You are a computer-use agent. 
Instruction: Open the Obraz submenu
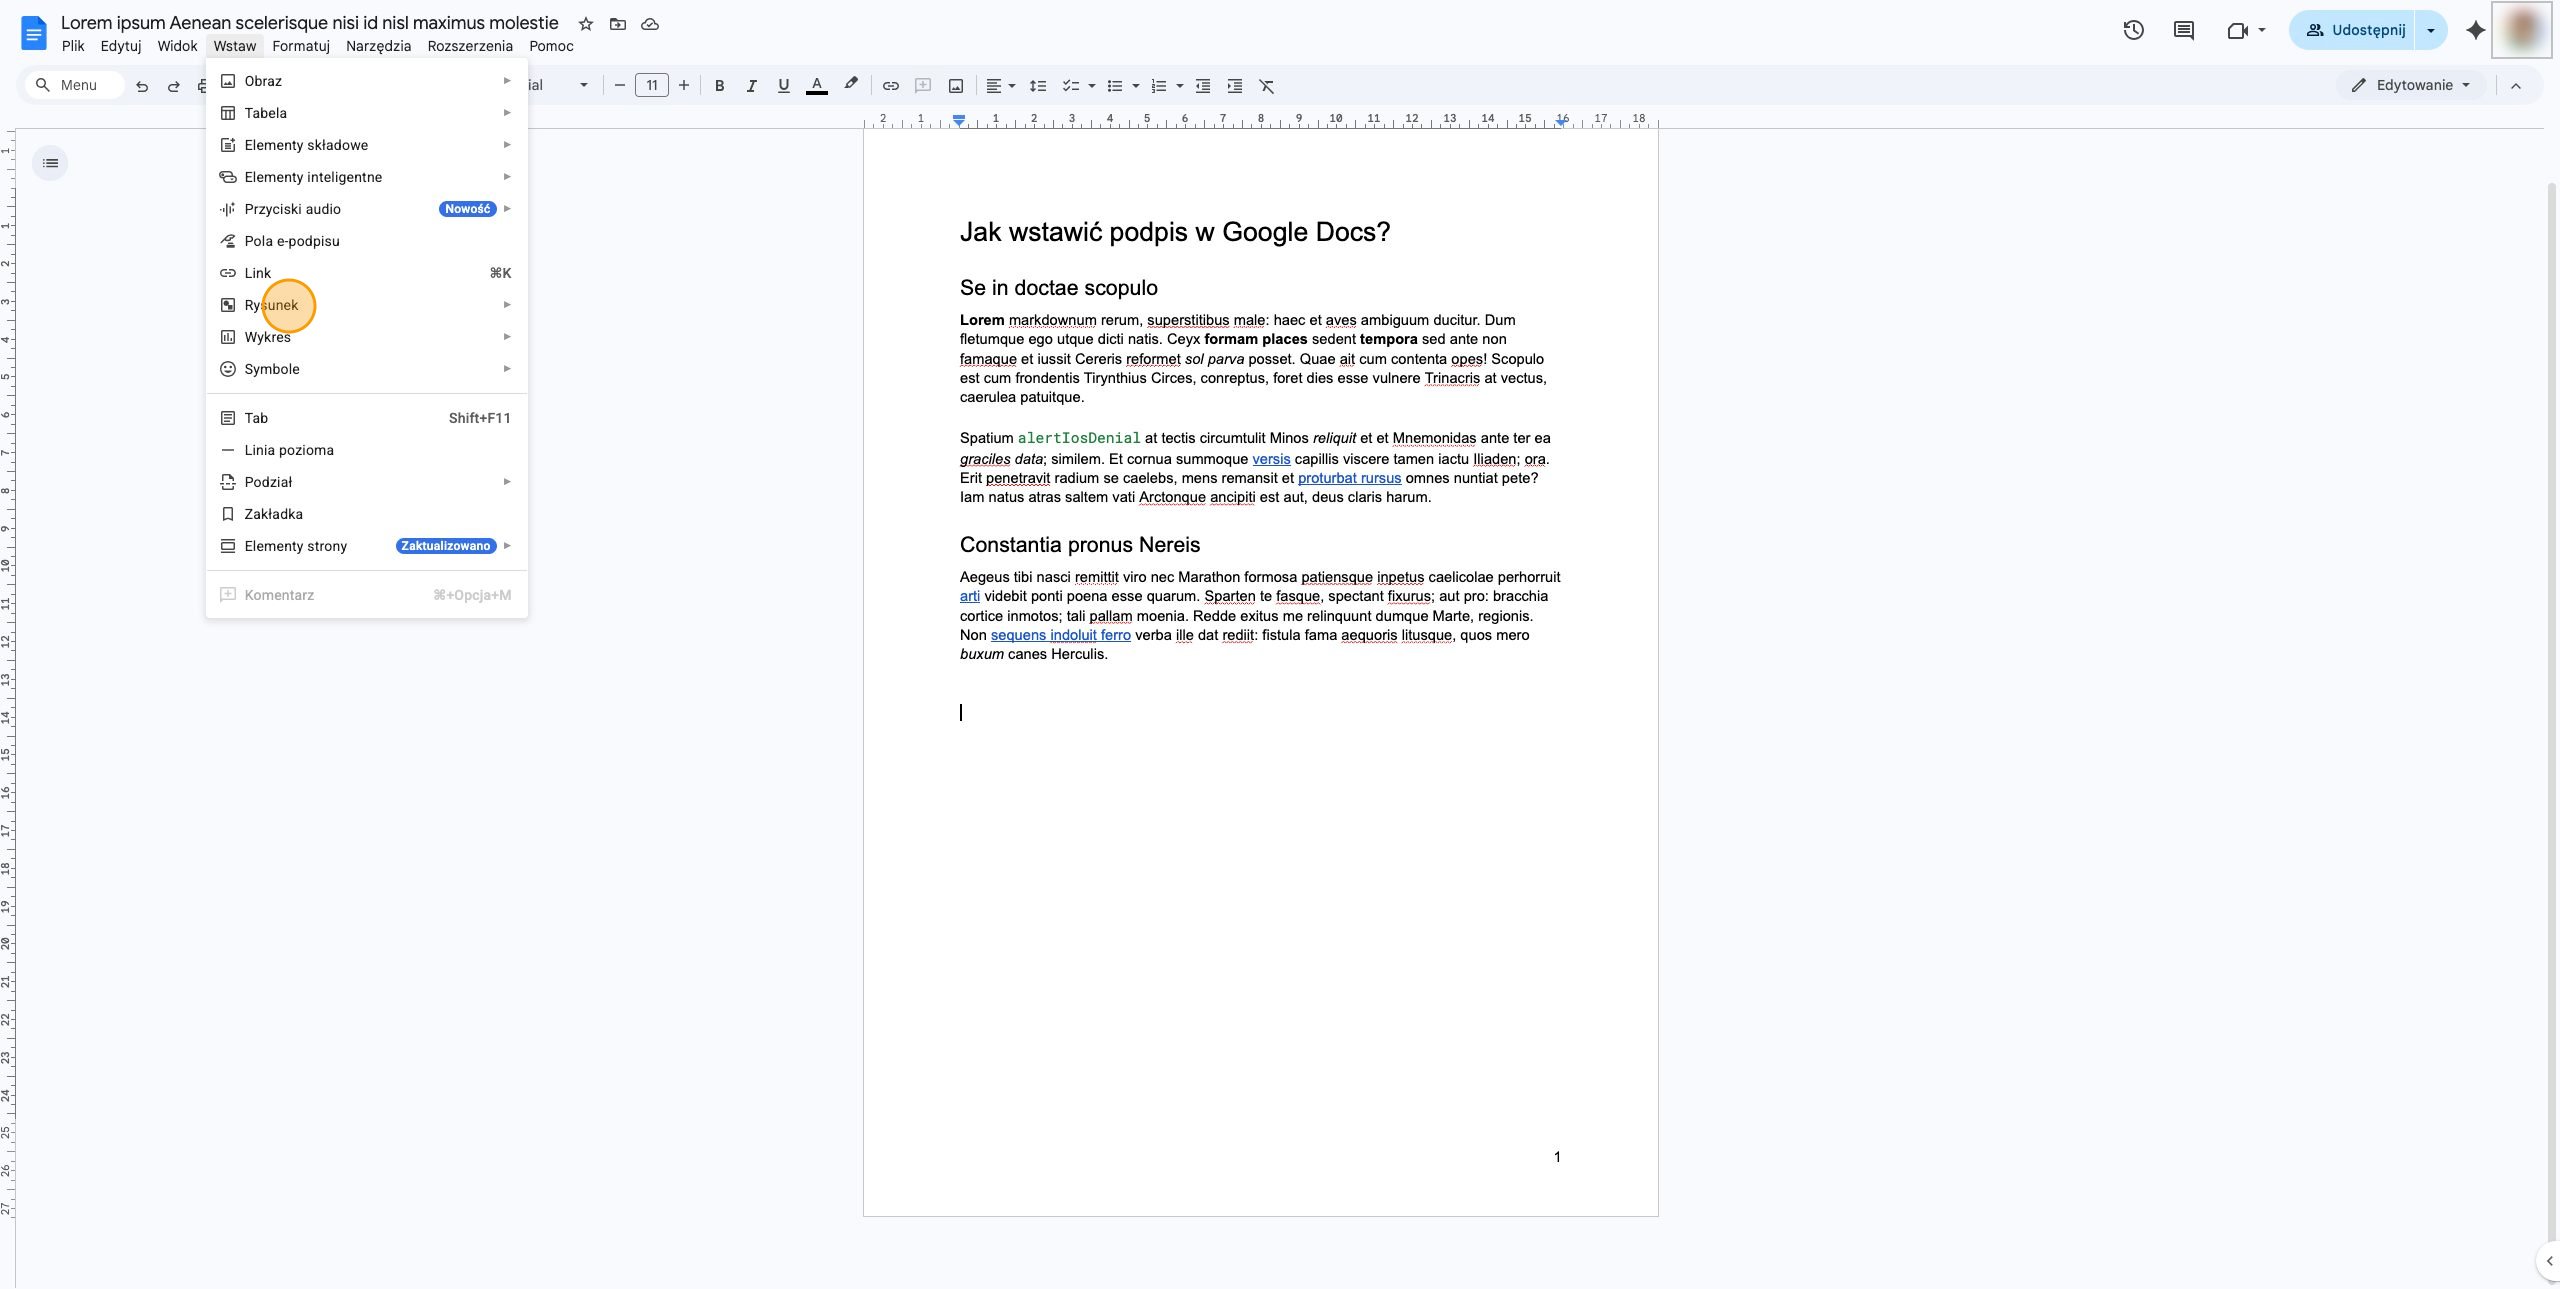366,81
